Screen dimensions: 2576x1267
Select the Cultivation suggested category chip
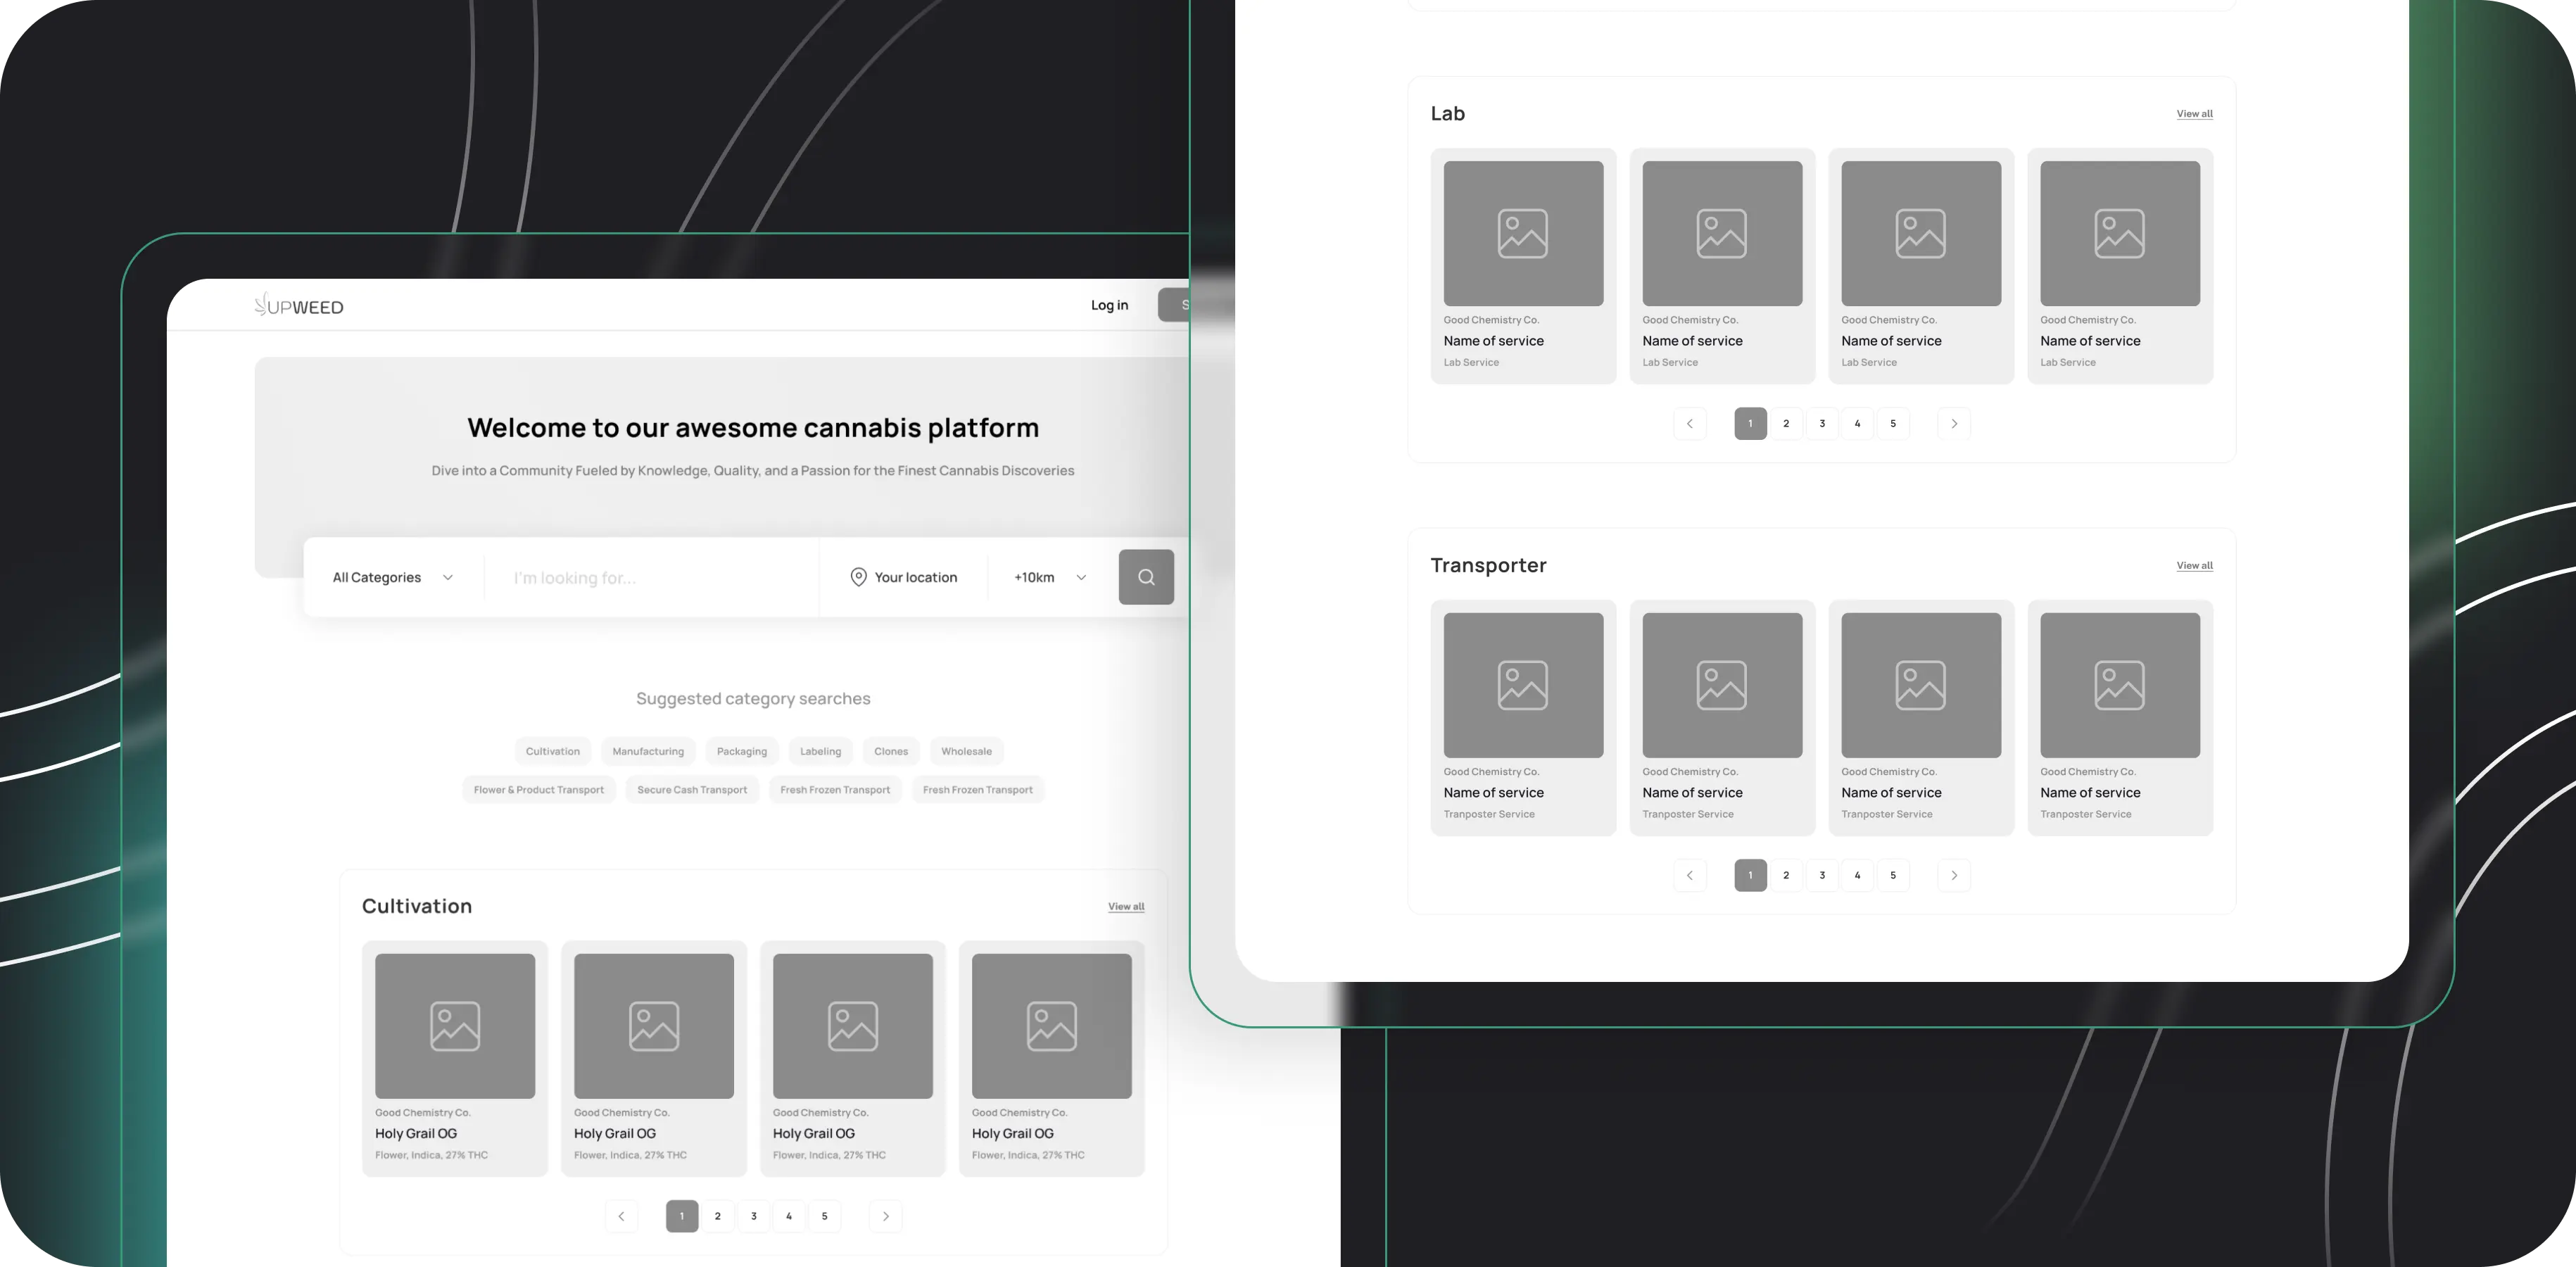point(553,751)
